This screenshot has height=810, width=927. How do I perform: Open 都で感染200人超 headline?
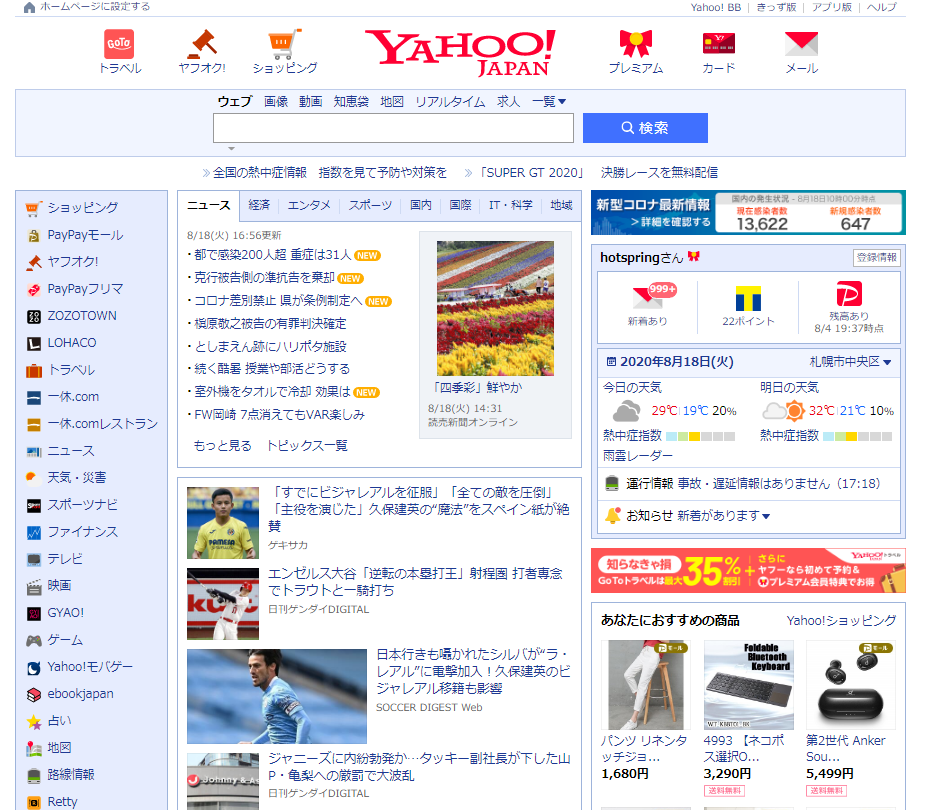click(273, 255)
